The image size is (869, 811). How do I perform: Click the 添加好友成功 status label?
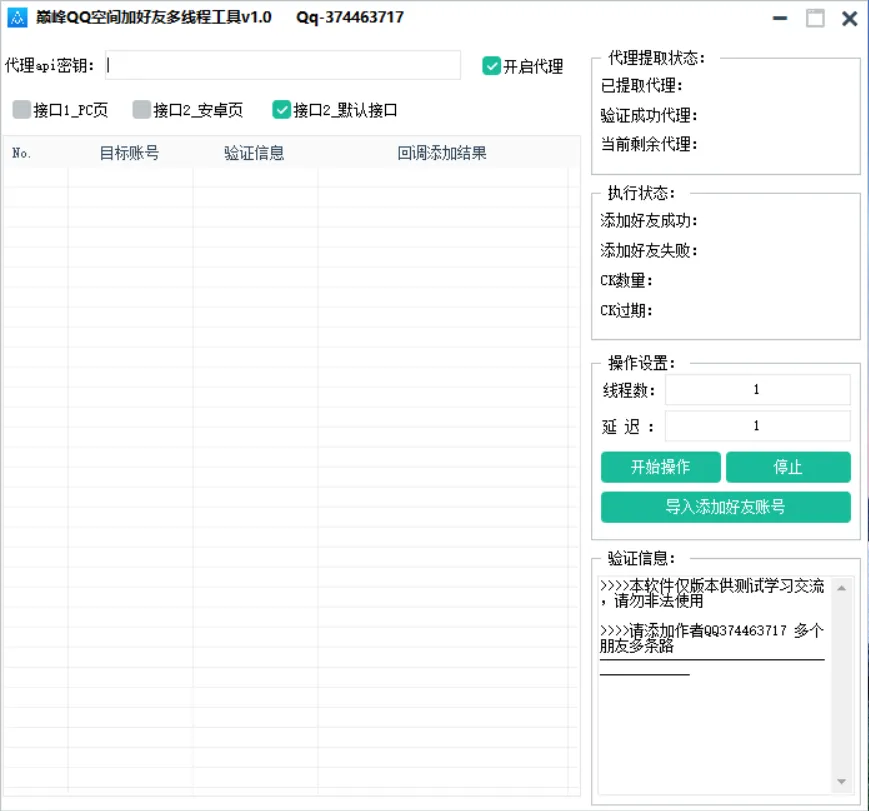click(x=648, y=221)
